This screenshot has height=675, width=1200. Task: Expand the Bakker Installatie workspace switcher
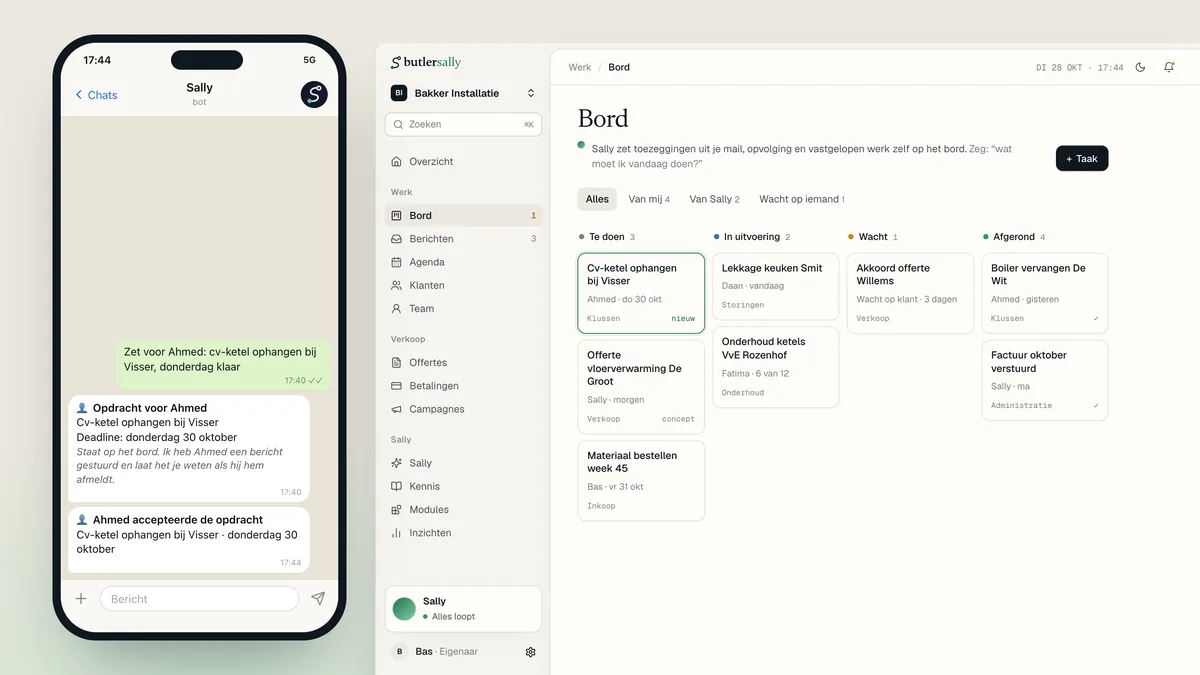pos(463,93)
